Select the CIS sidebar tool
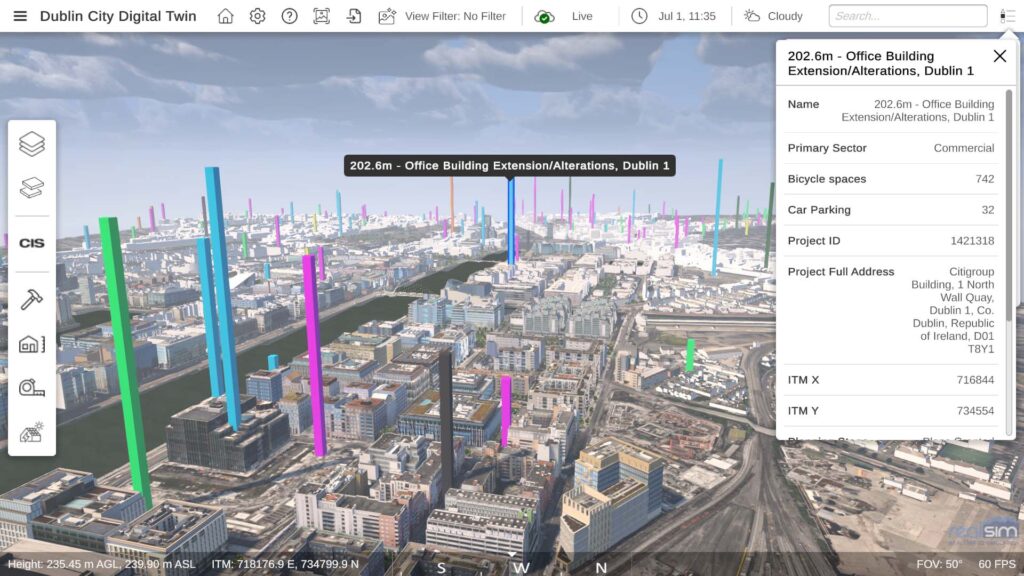 pyautogui.click(x=31, y=243)
